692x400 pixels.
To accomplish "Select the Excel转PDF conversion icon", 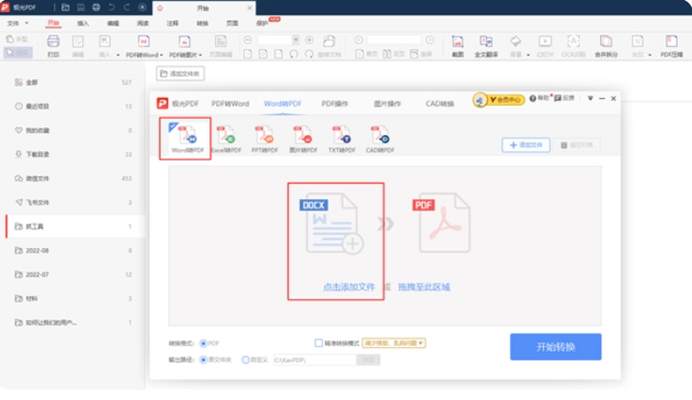I will (225, 137).
